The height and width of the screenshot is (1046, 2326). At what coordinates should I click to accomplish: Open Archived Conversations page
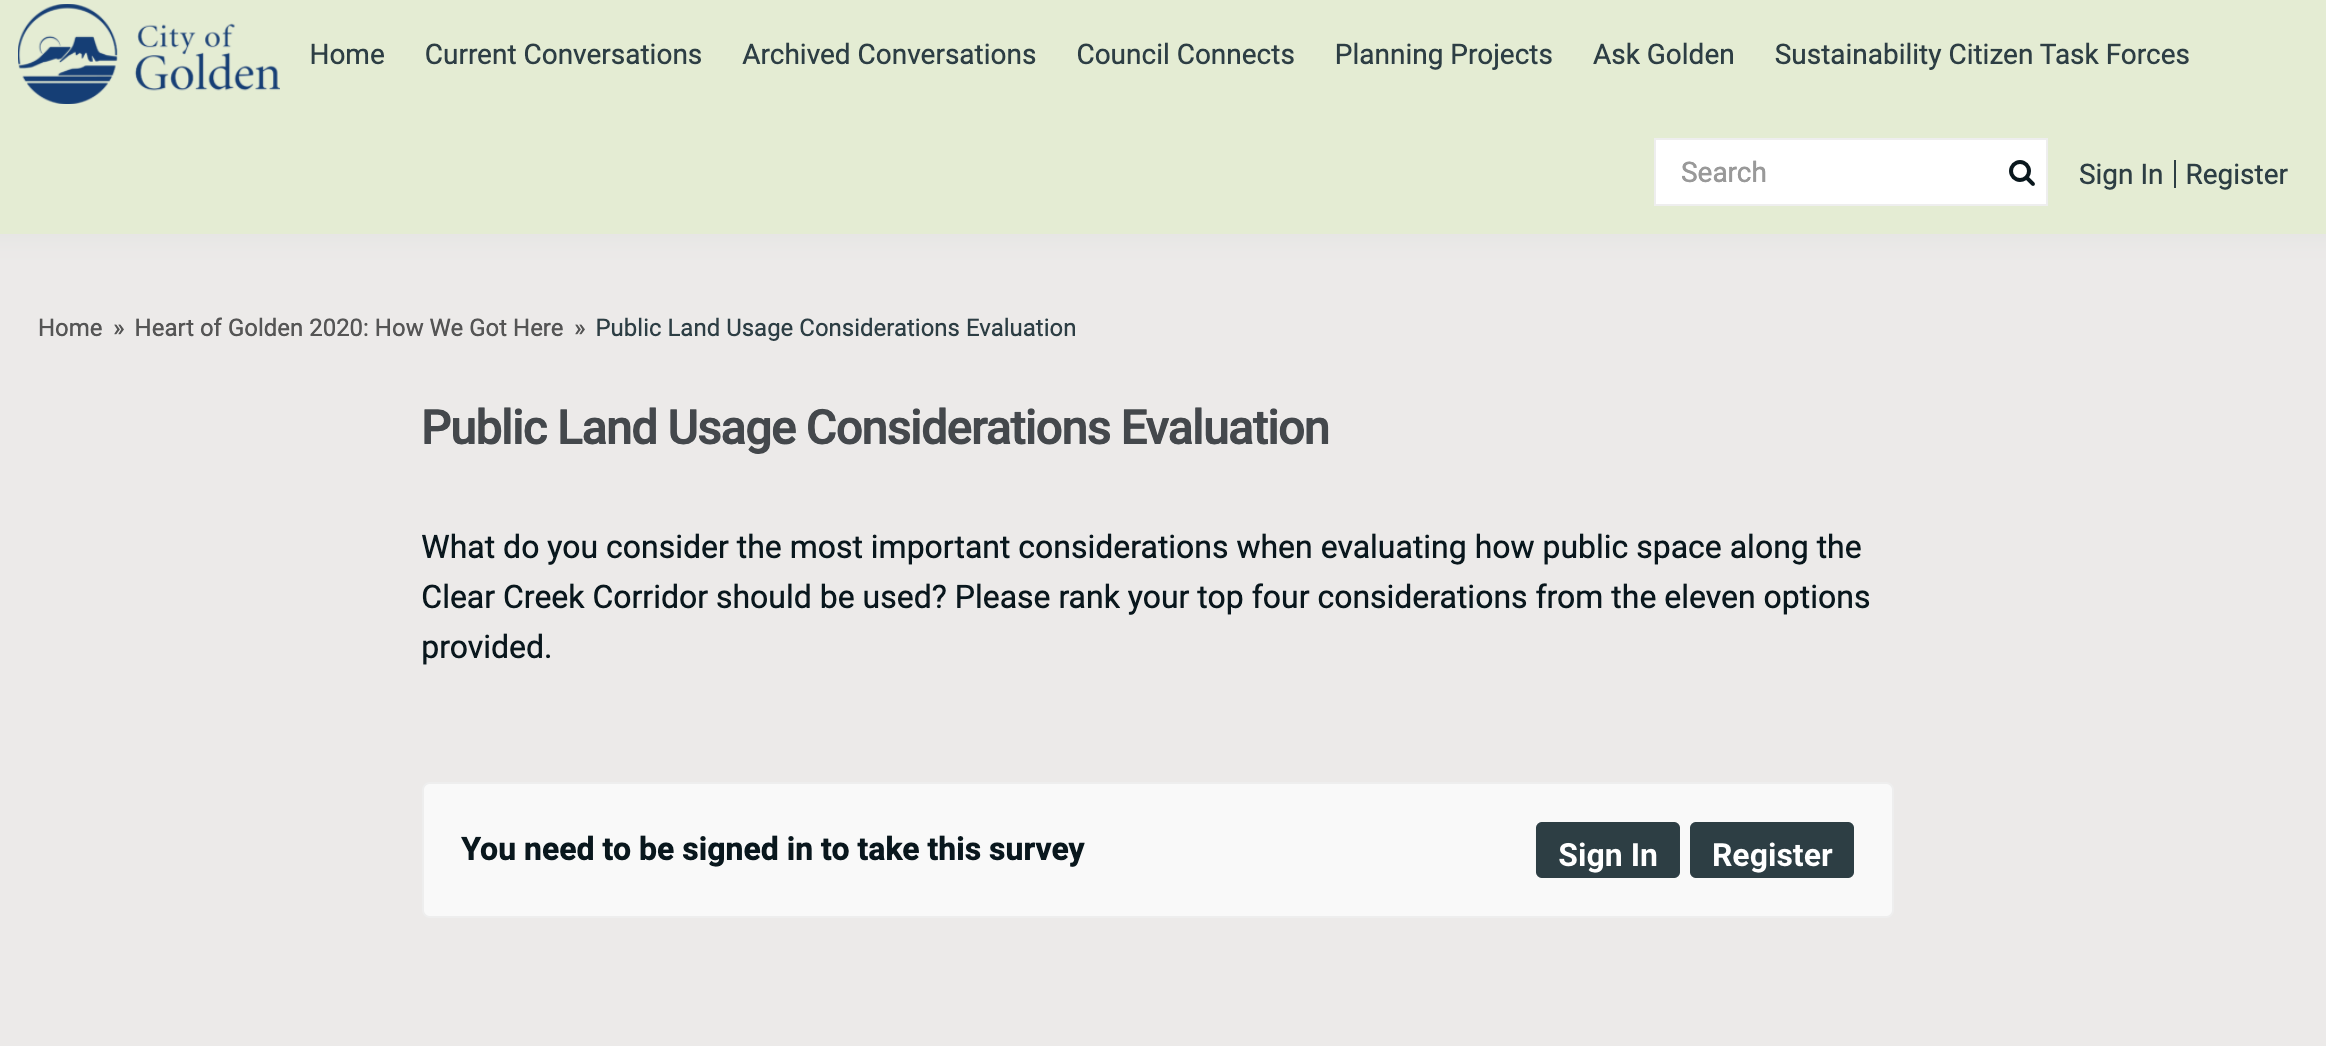click(889, 54)
